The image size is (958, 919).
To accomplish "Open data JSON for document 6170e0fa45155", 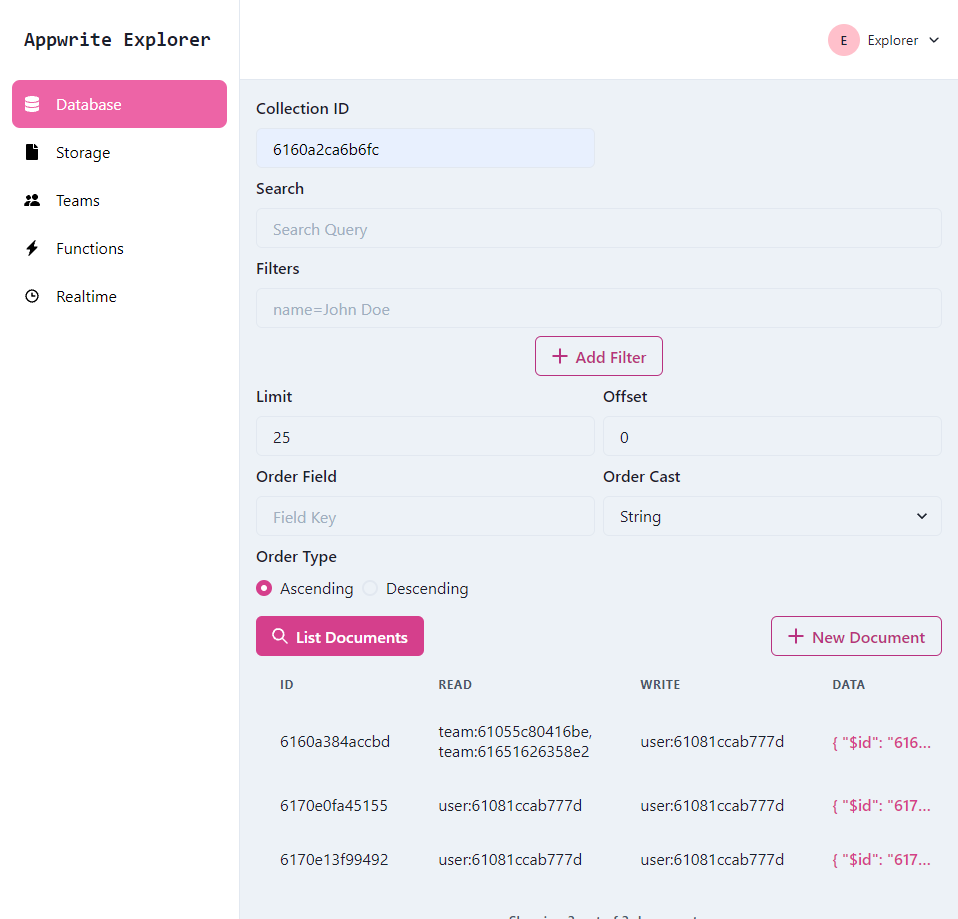I will tap(882, 806).
